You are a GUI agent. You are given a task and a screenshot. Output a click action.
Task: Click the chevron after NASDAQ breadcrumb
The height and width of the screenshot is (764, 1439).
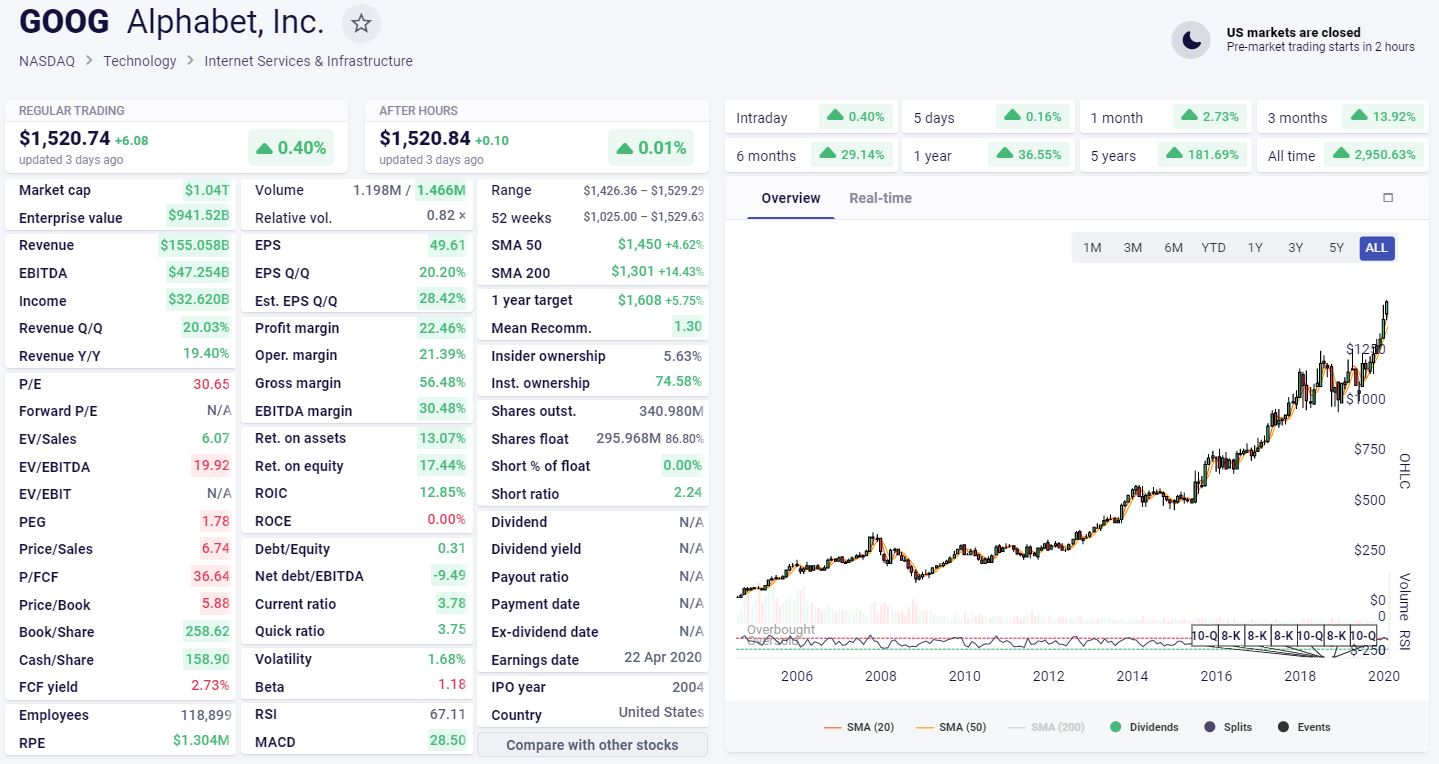(89, 61)
